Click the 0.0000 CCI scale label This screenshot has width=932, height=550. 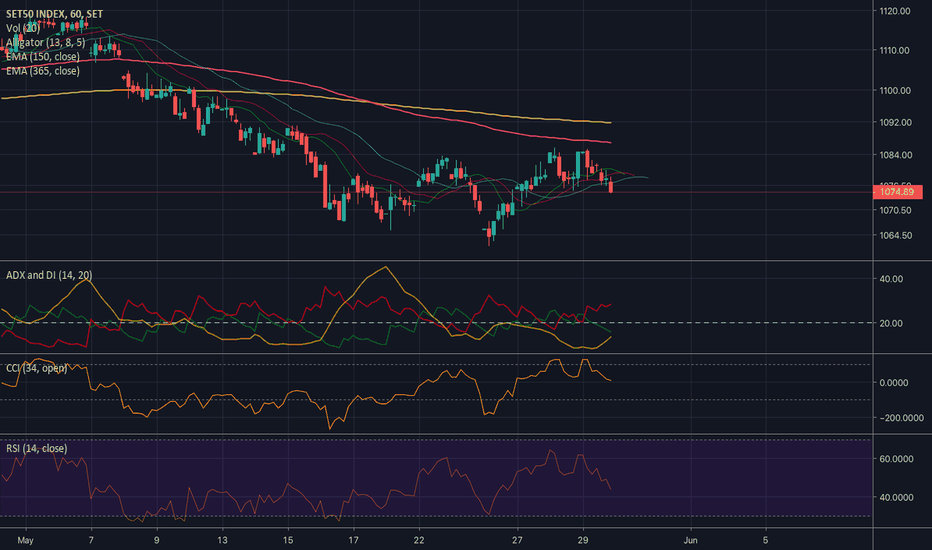[x=893, y=382]
